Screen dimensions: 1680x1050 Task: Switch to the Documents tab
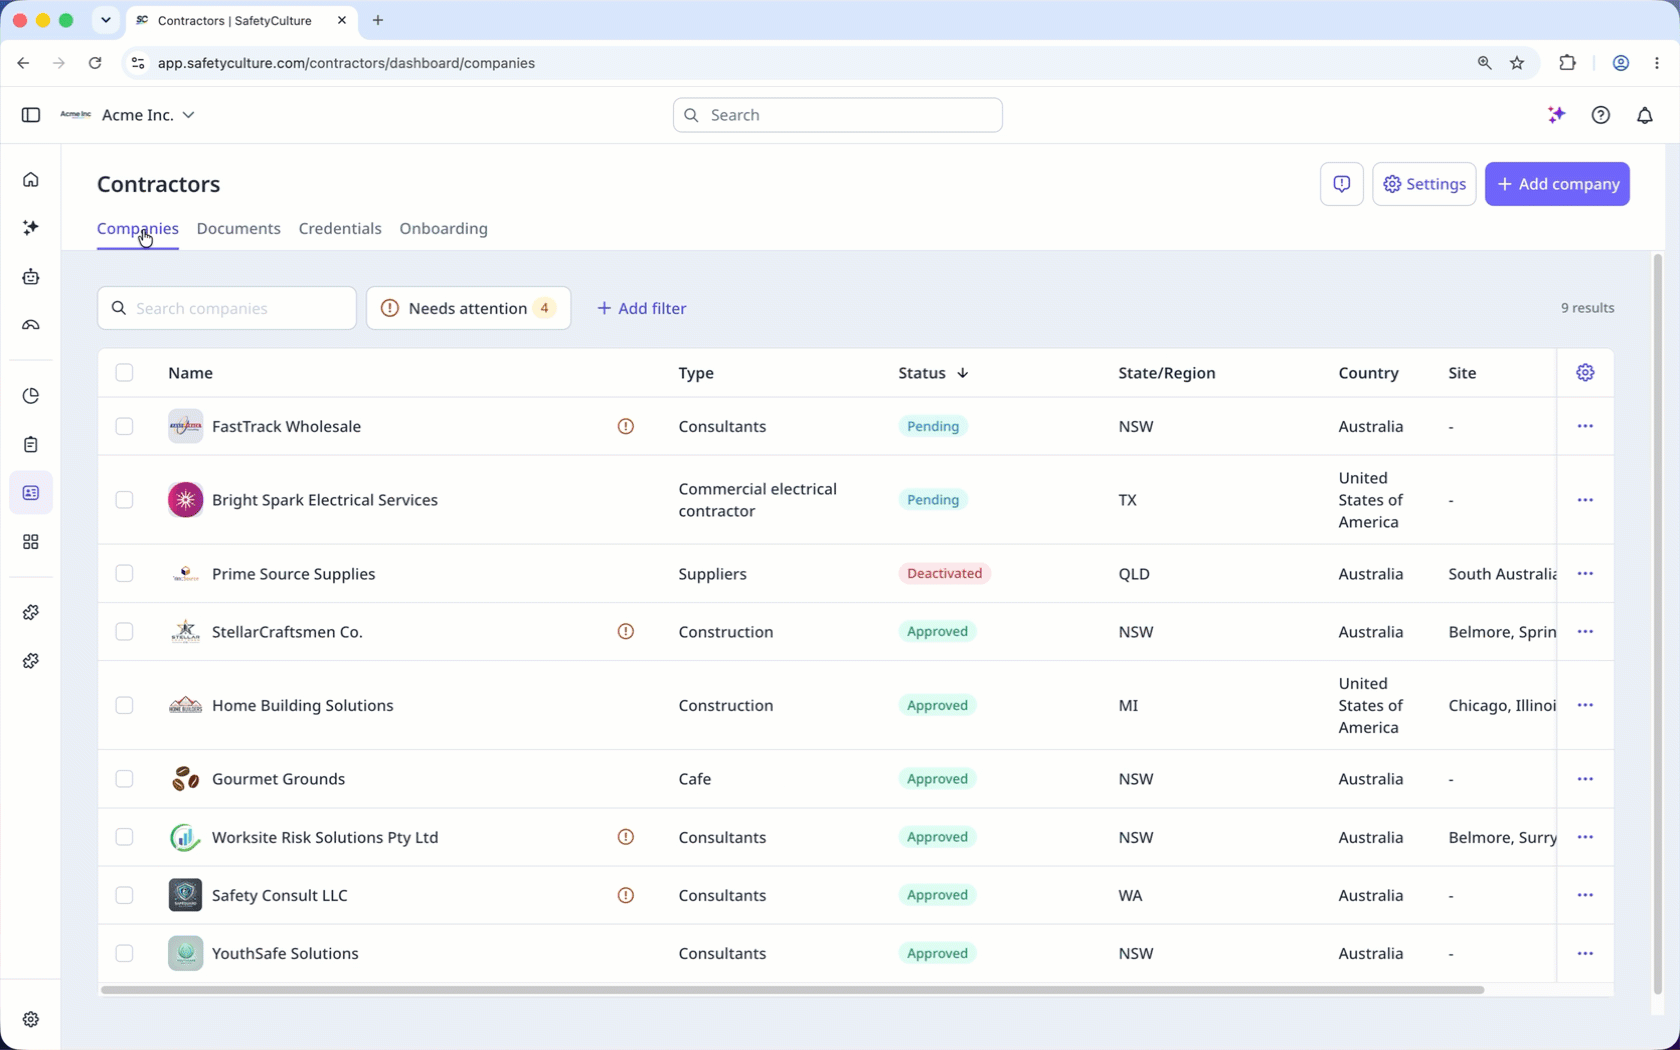coord(239,229)
